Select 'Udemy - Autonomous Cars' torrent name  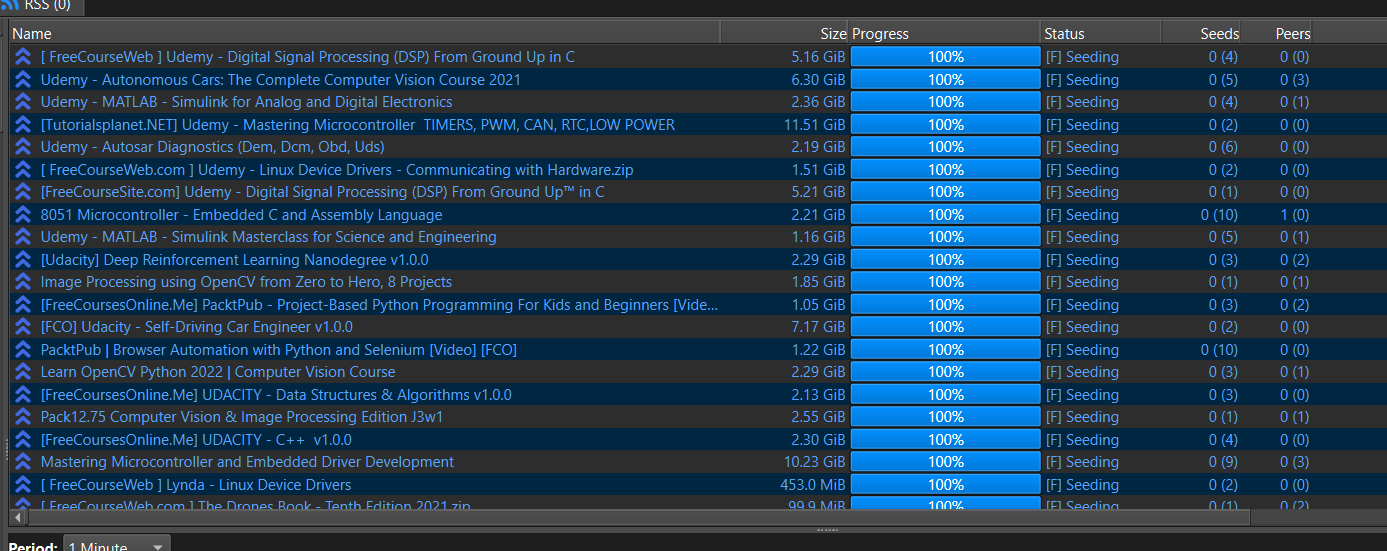281,80
